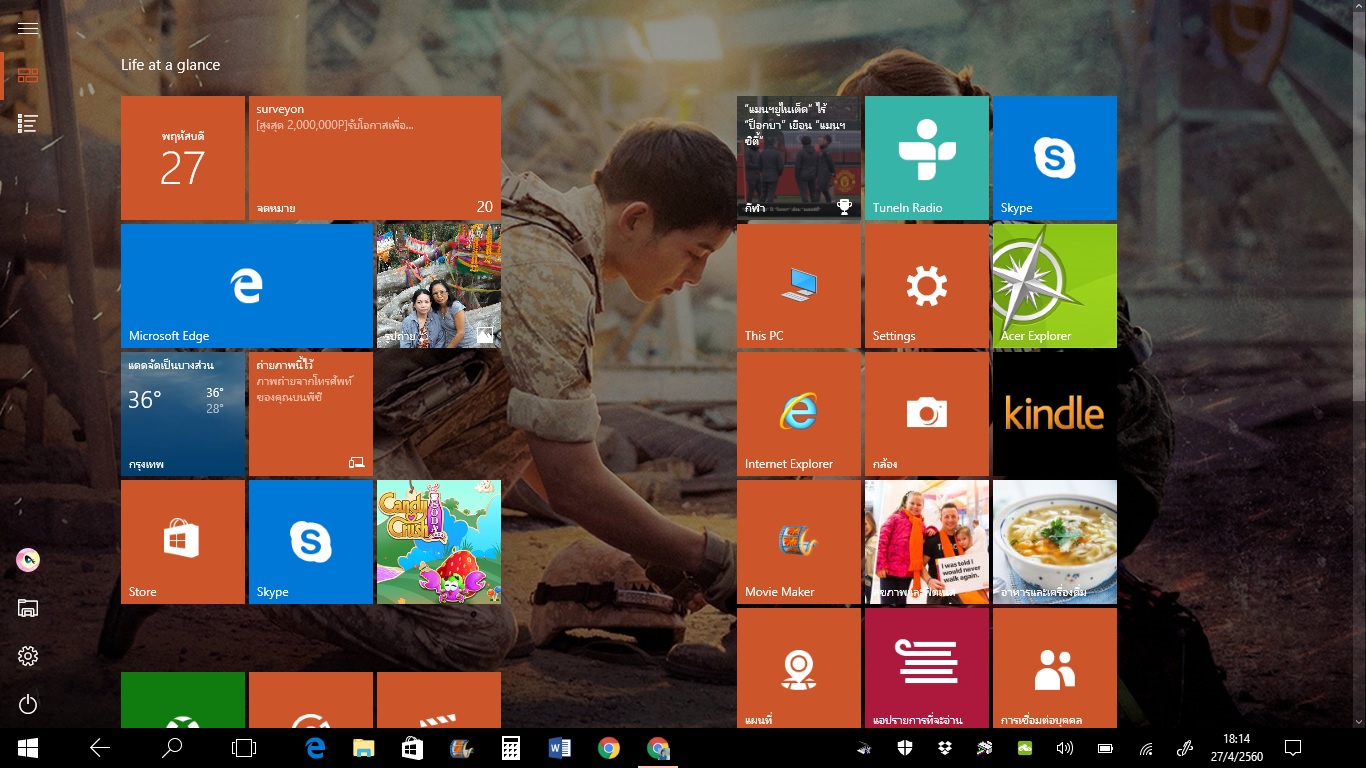Open the Power options button
1366x768 pixels.
pos(28,704)
